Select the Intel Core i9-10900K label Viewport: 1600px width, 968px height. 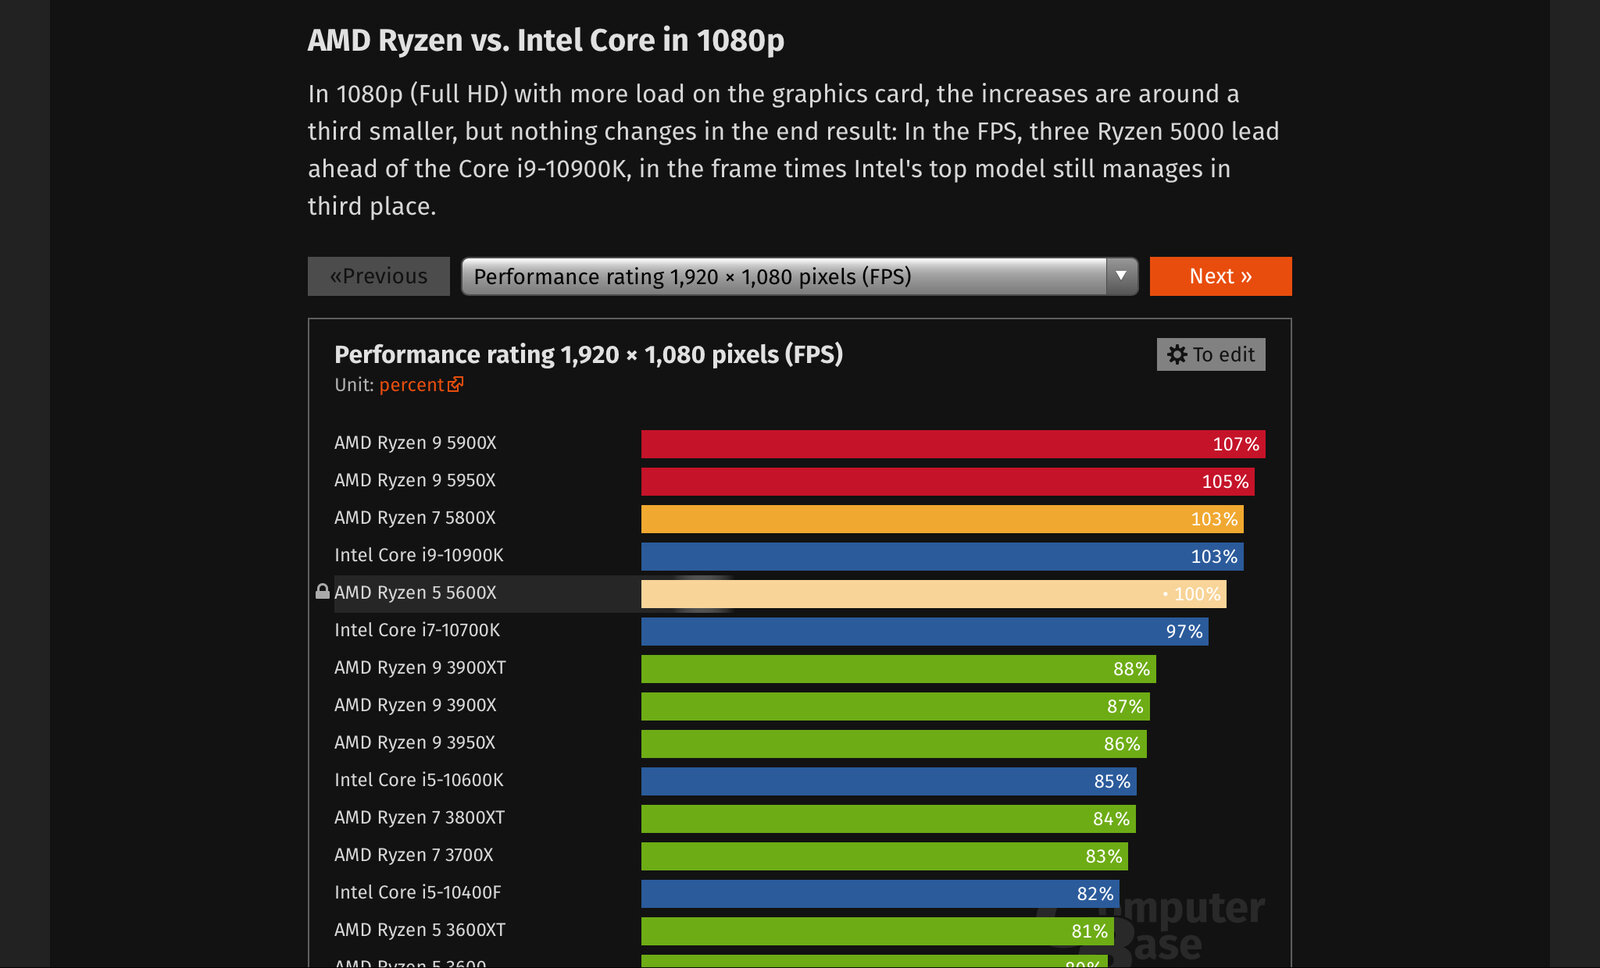click(419, 555)
